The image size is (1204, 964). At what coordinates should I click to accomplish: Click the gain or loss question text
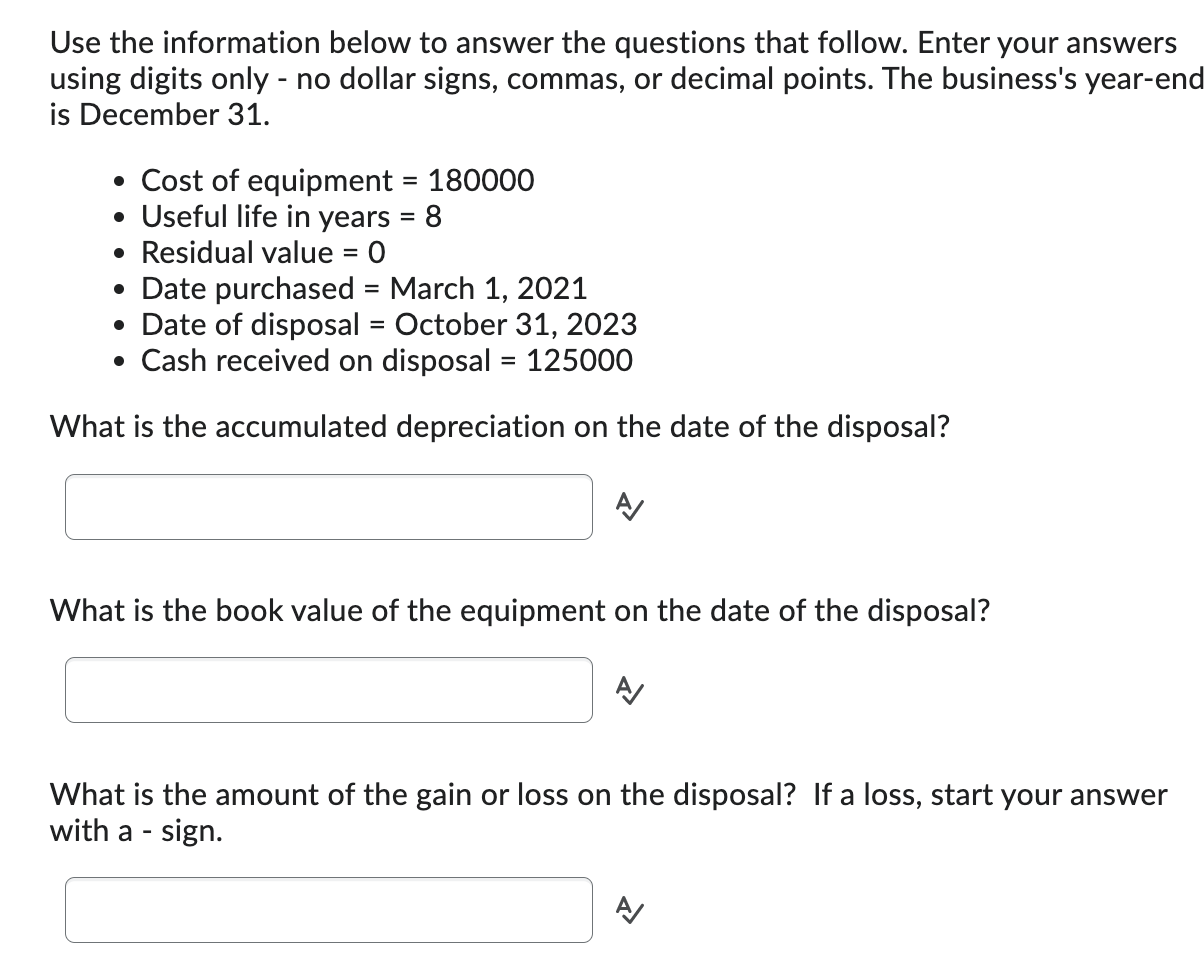click(x=609, y=795)
